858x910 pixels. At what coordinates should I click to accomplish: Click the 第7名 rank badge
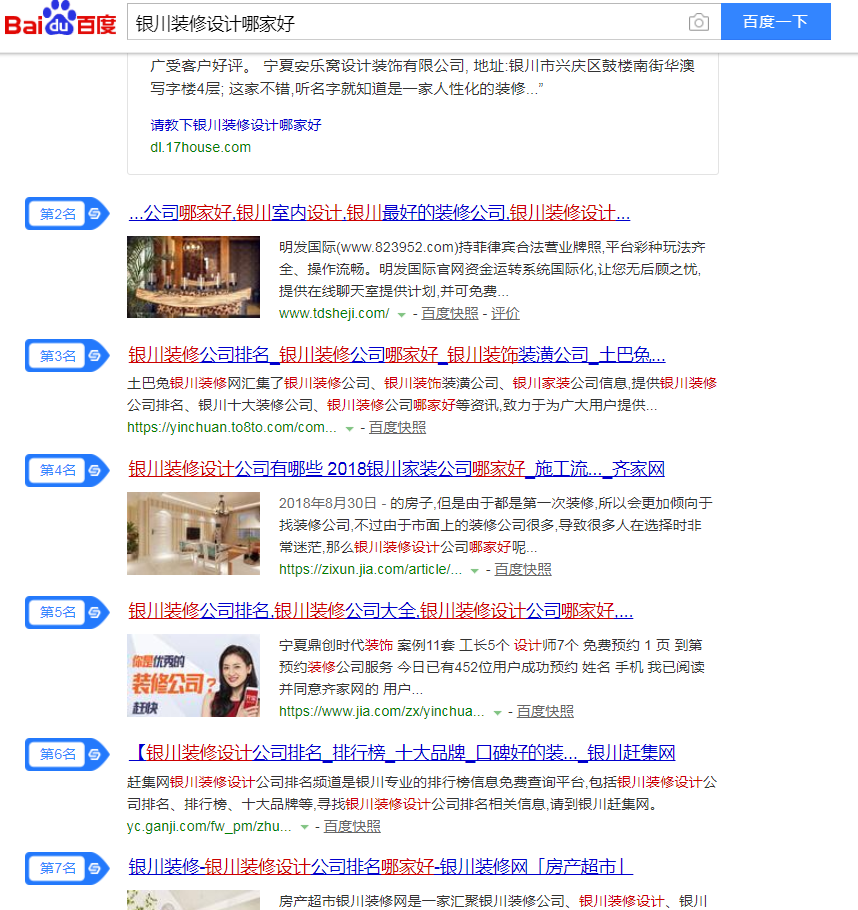click(67, 868)
